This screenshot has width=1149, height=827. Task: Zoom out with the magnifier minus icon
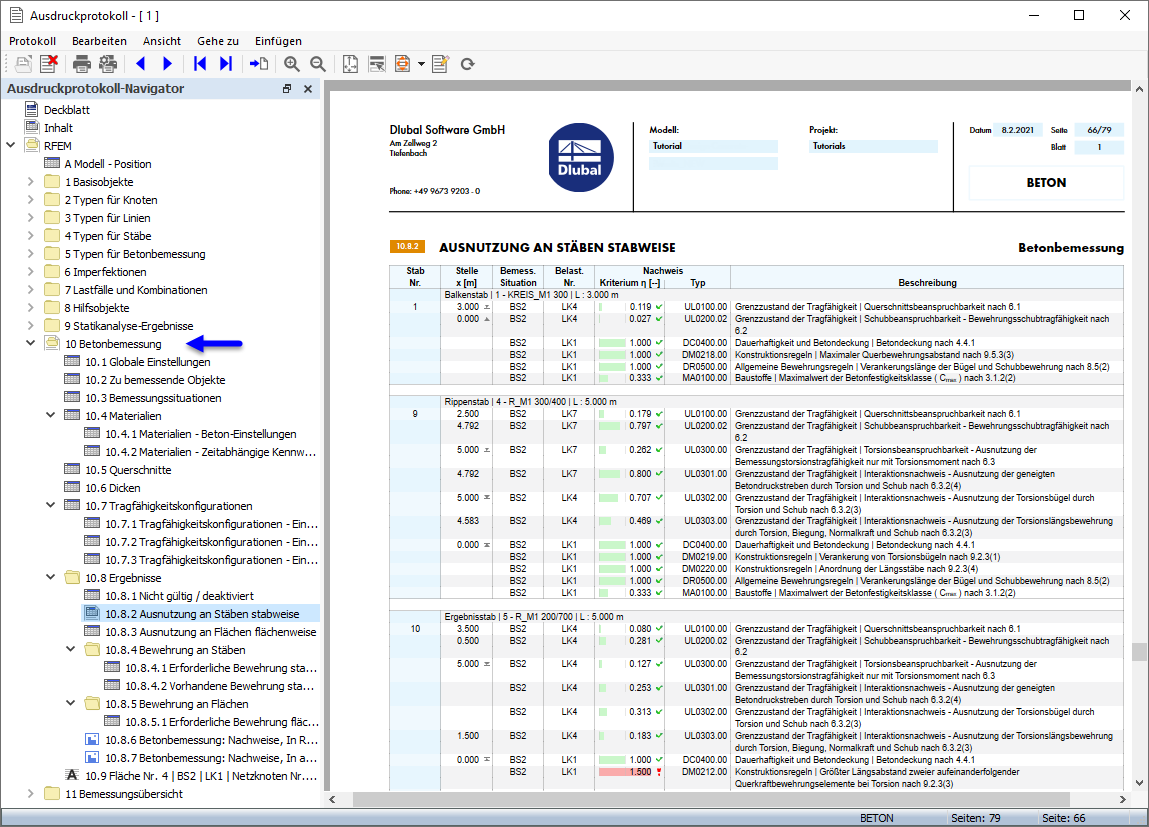[317, 64]
